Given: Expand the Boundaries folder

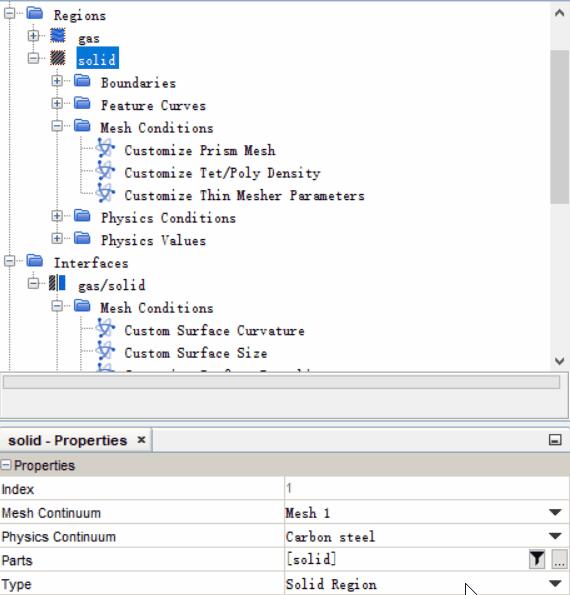Looking at the screenshot, I should 57,81.
